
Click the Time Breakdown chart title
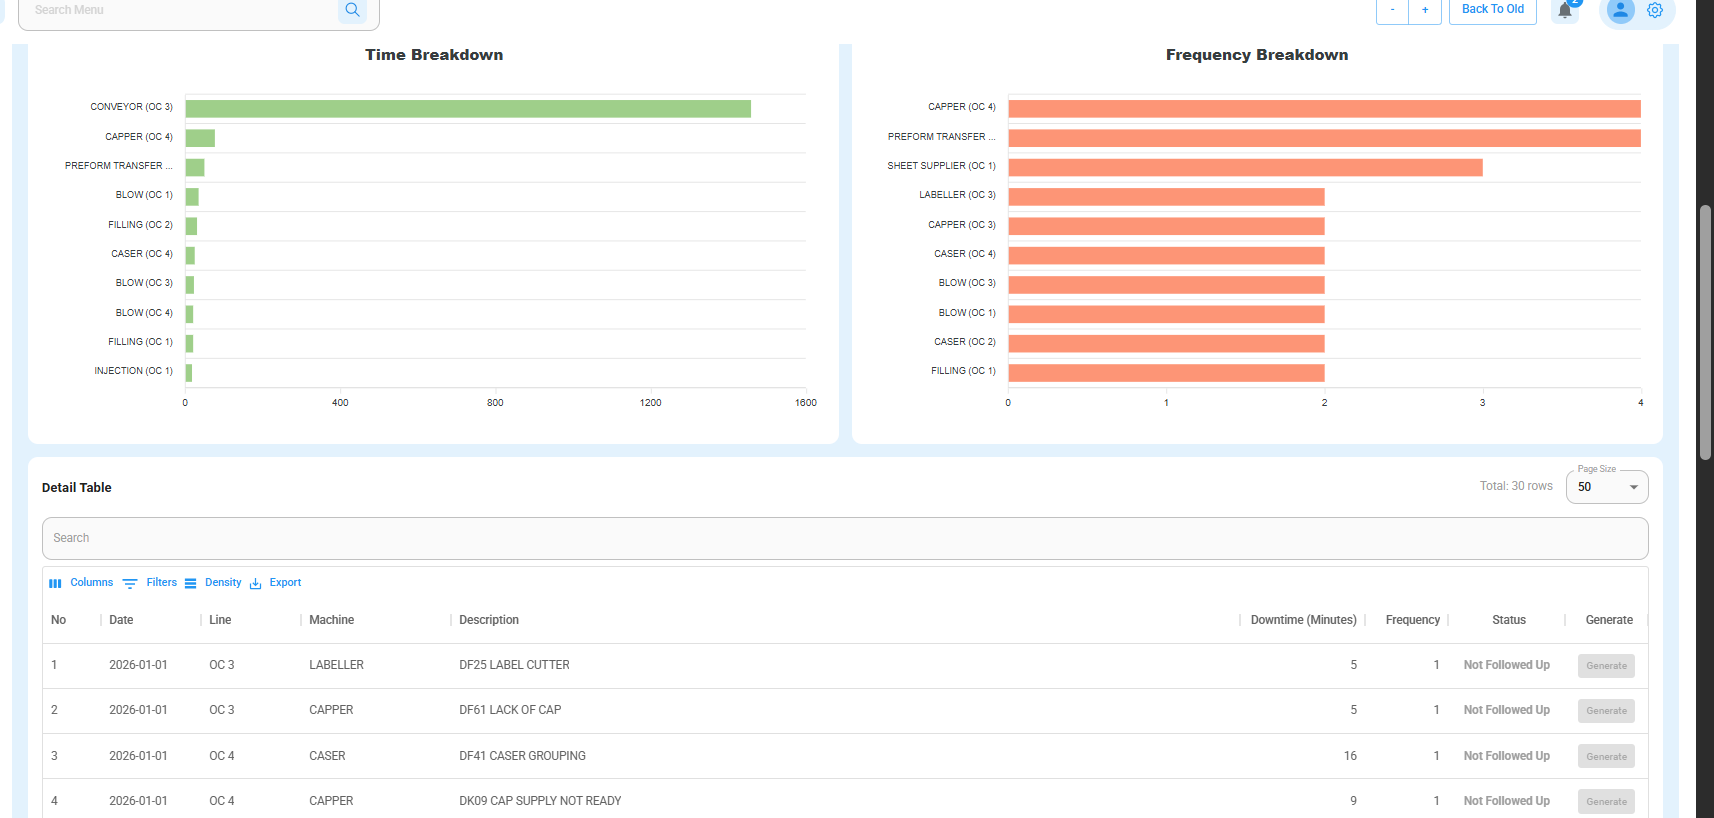434,55
